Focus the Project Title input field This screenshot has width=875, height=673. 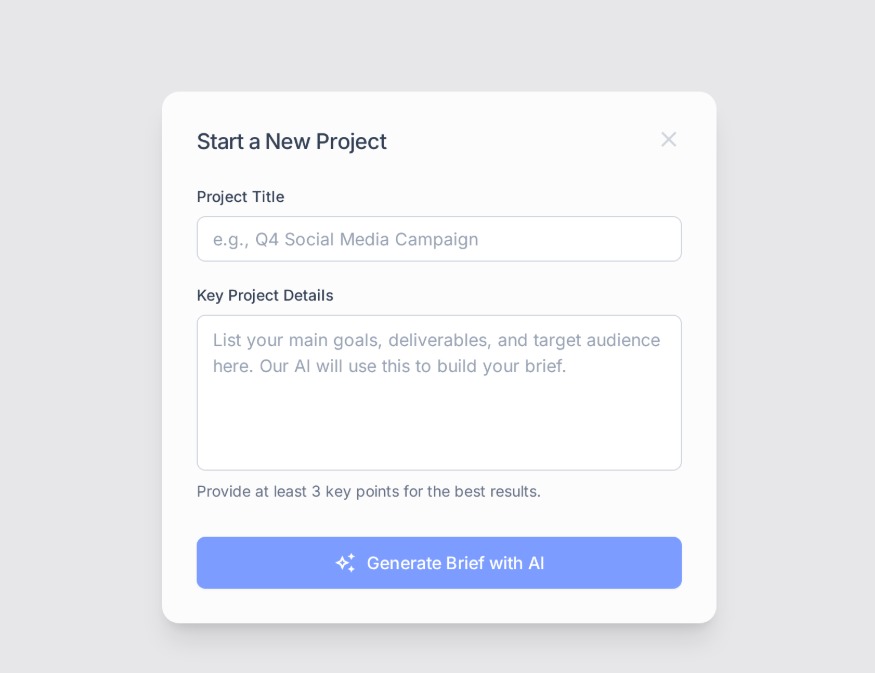pyautogui.click(x=439, y=239)
